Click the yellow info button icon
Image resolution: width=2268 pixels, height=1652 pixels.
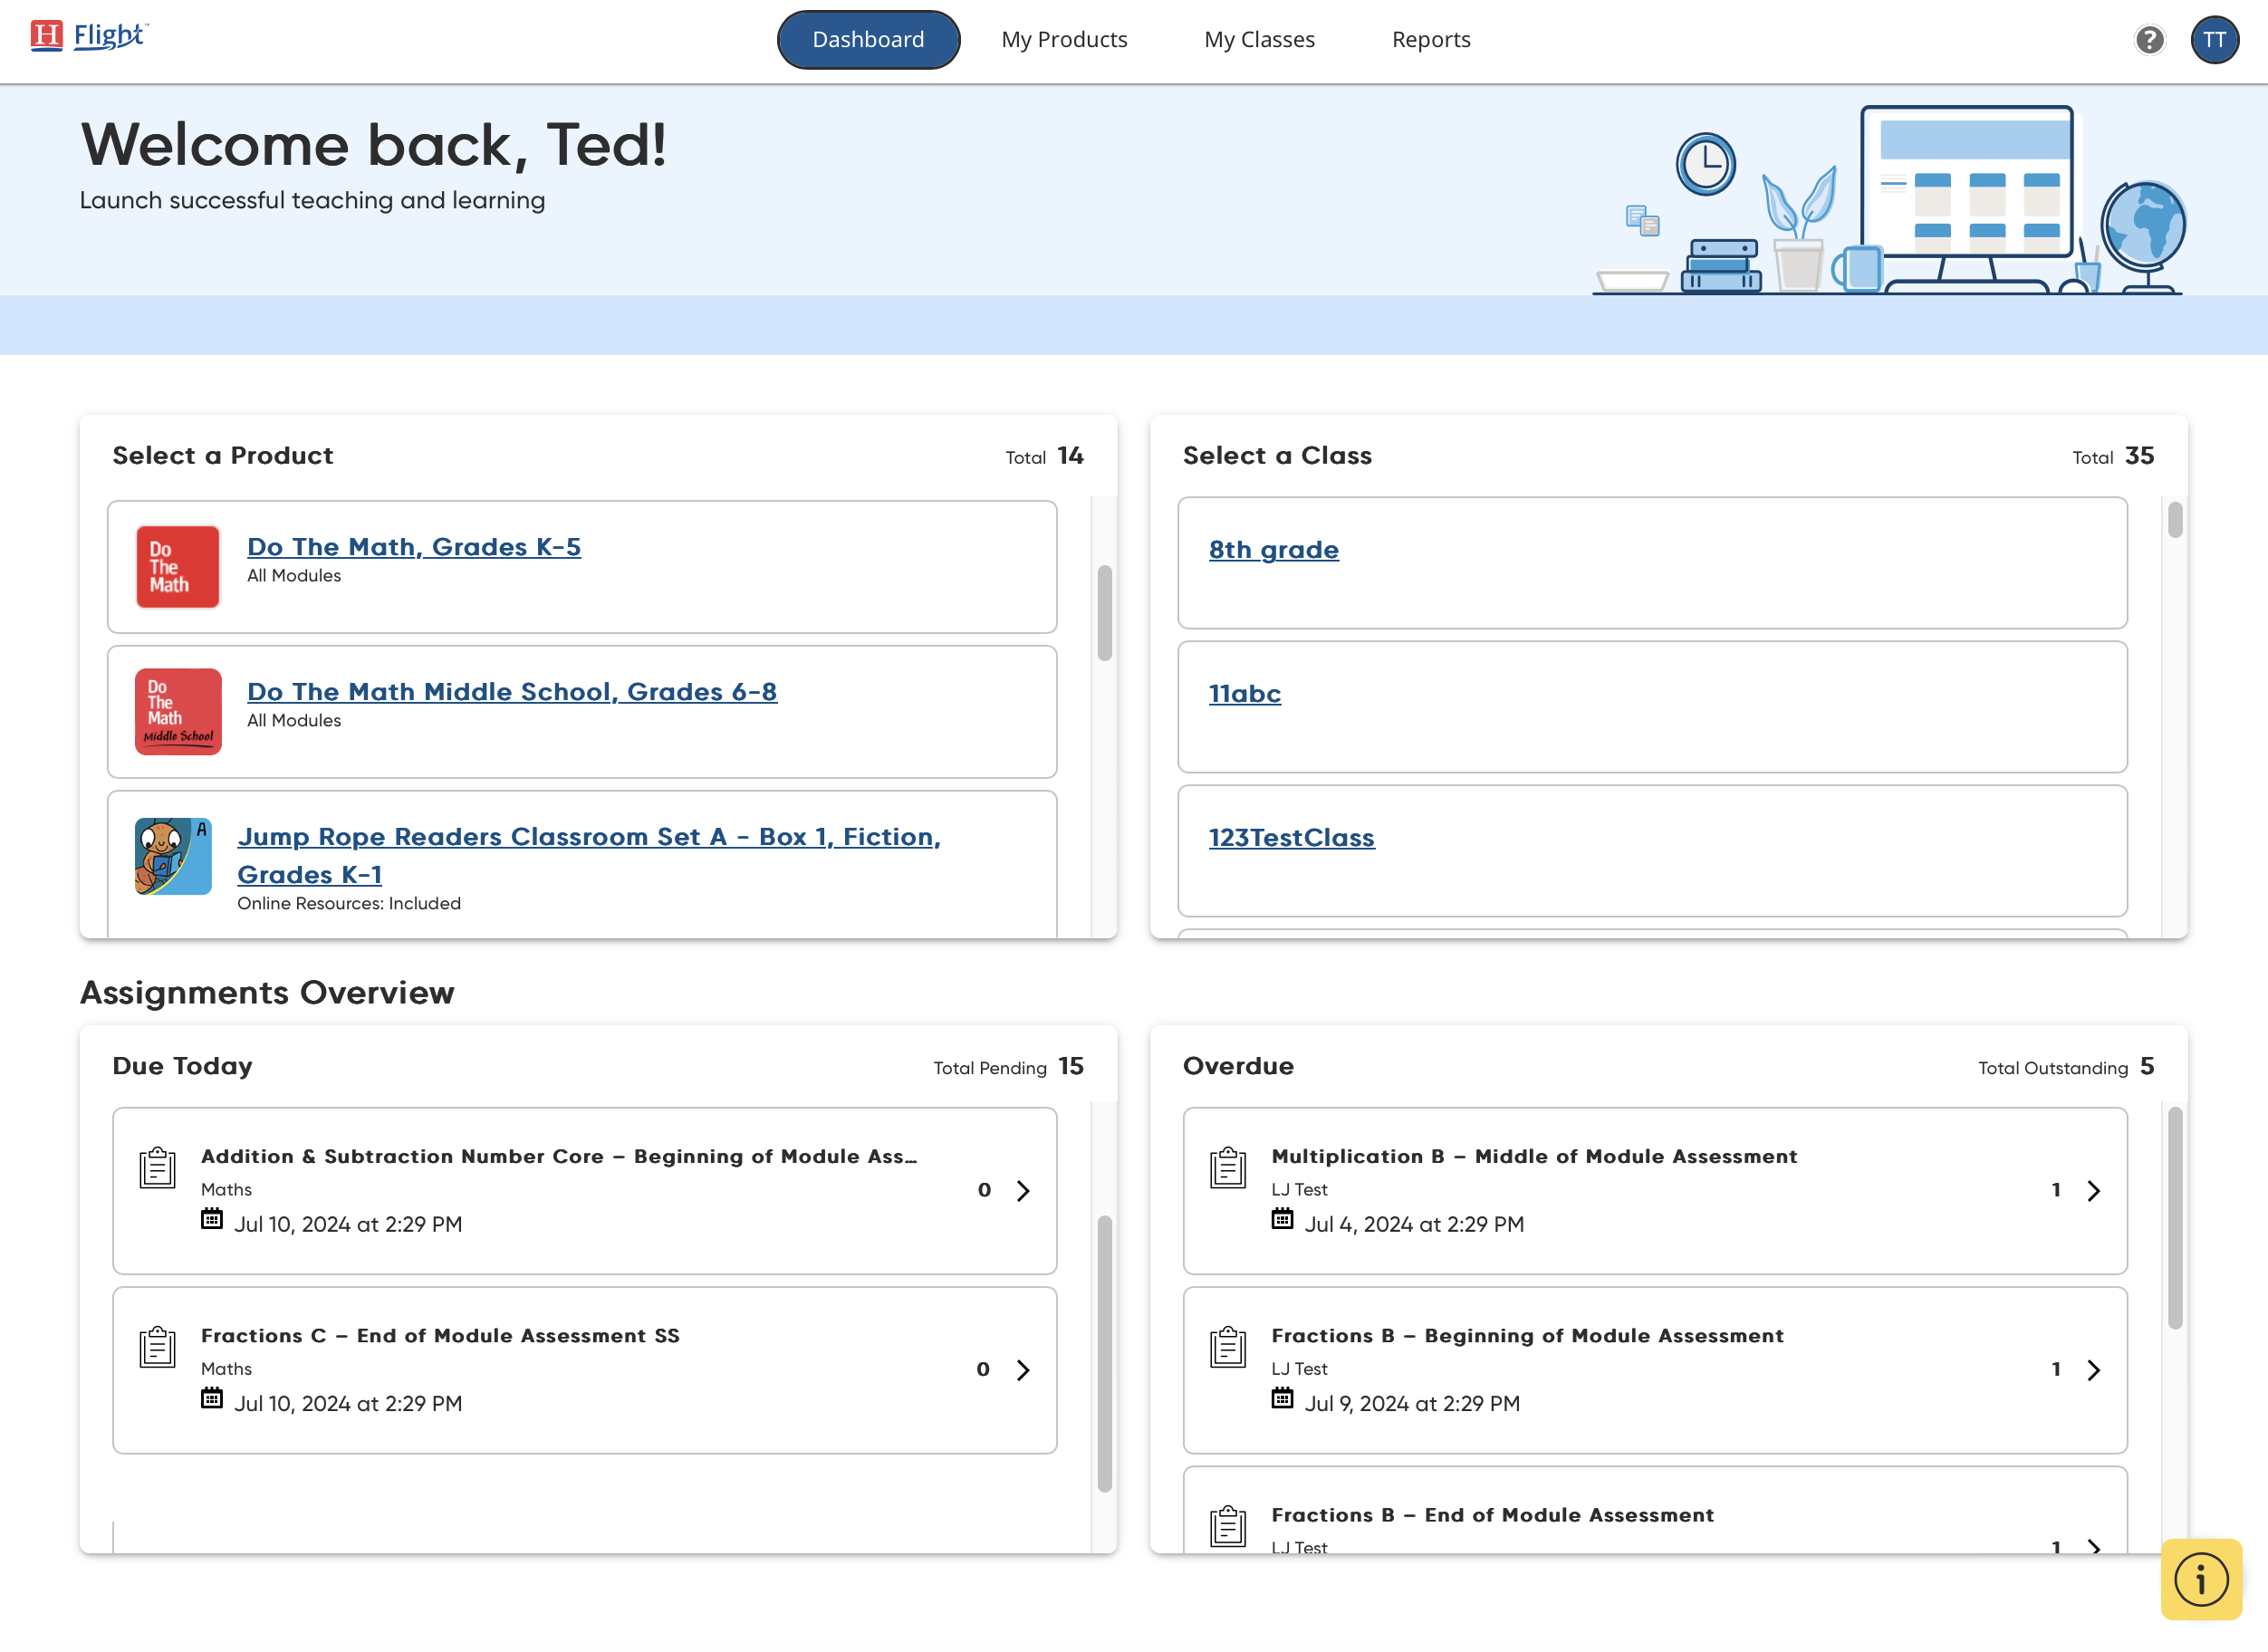click(x=2201, y=1579)
